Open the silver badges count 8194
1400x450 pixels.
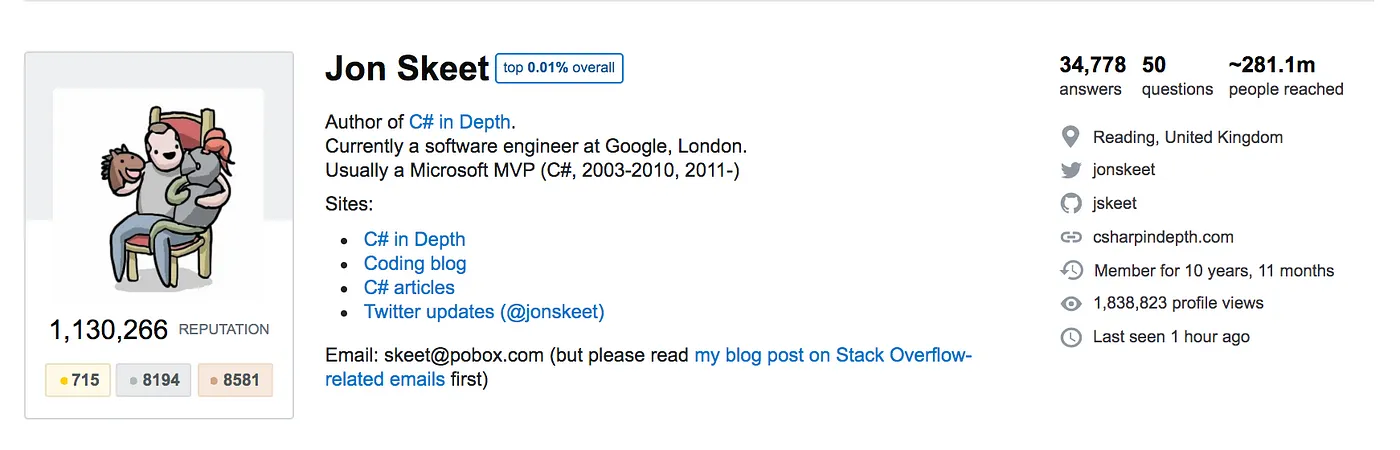(x=153, y=380)
